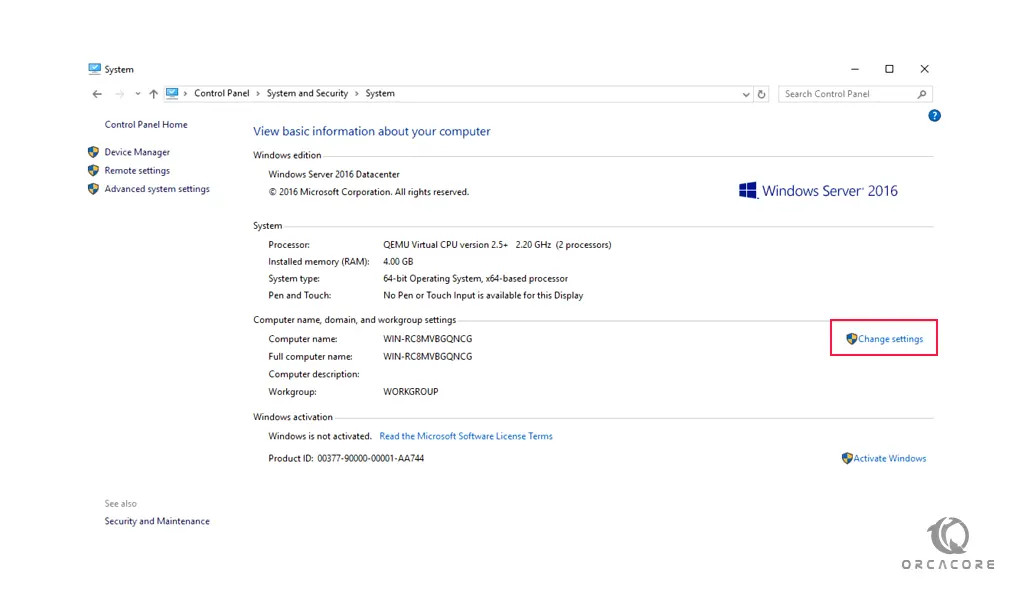Click the shield icon beside Device Manager
1024x600 pixels.
click(x=93, y=152)
